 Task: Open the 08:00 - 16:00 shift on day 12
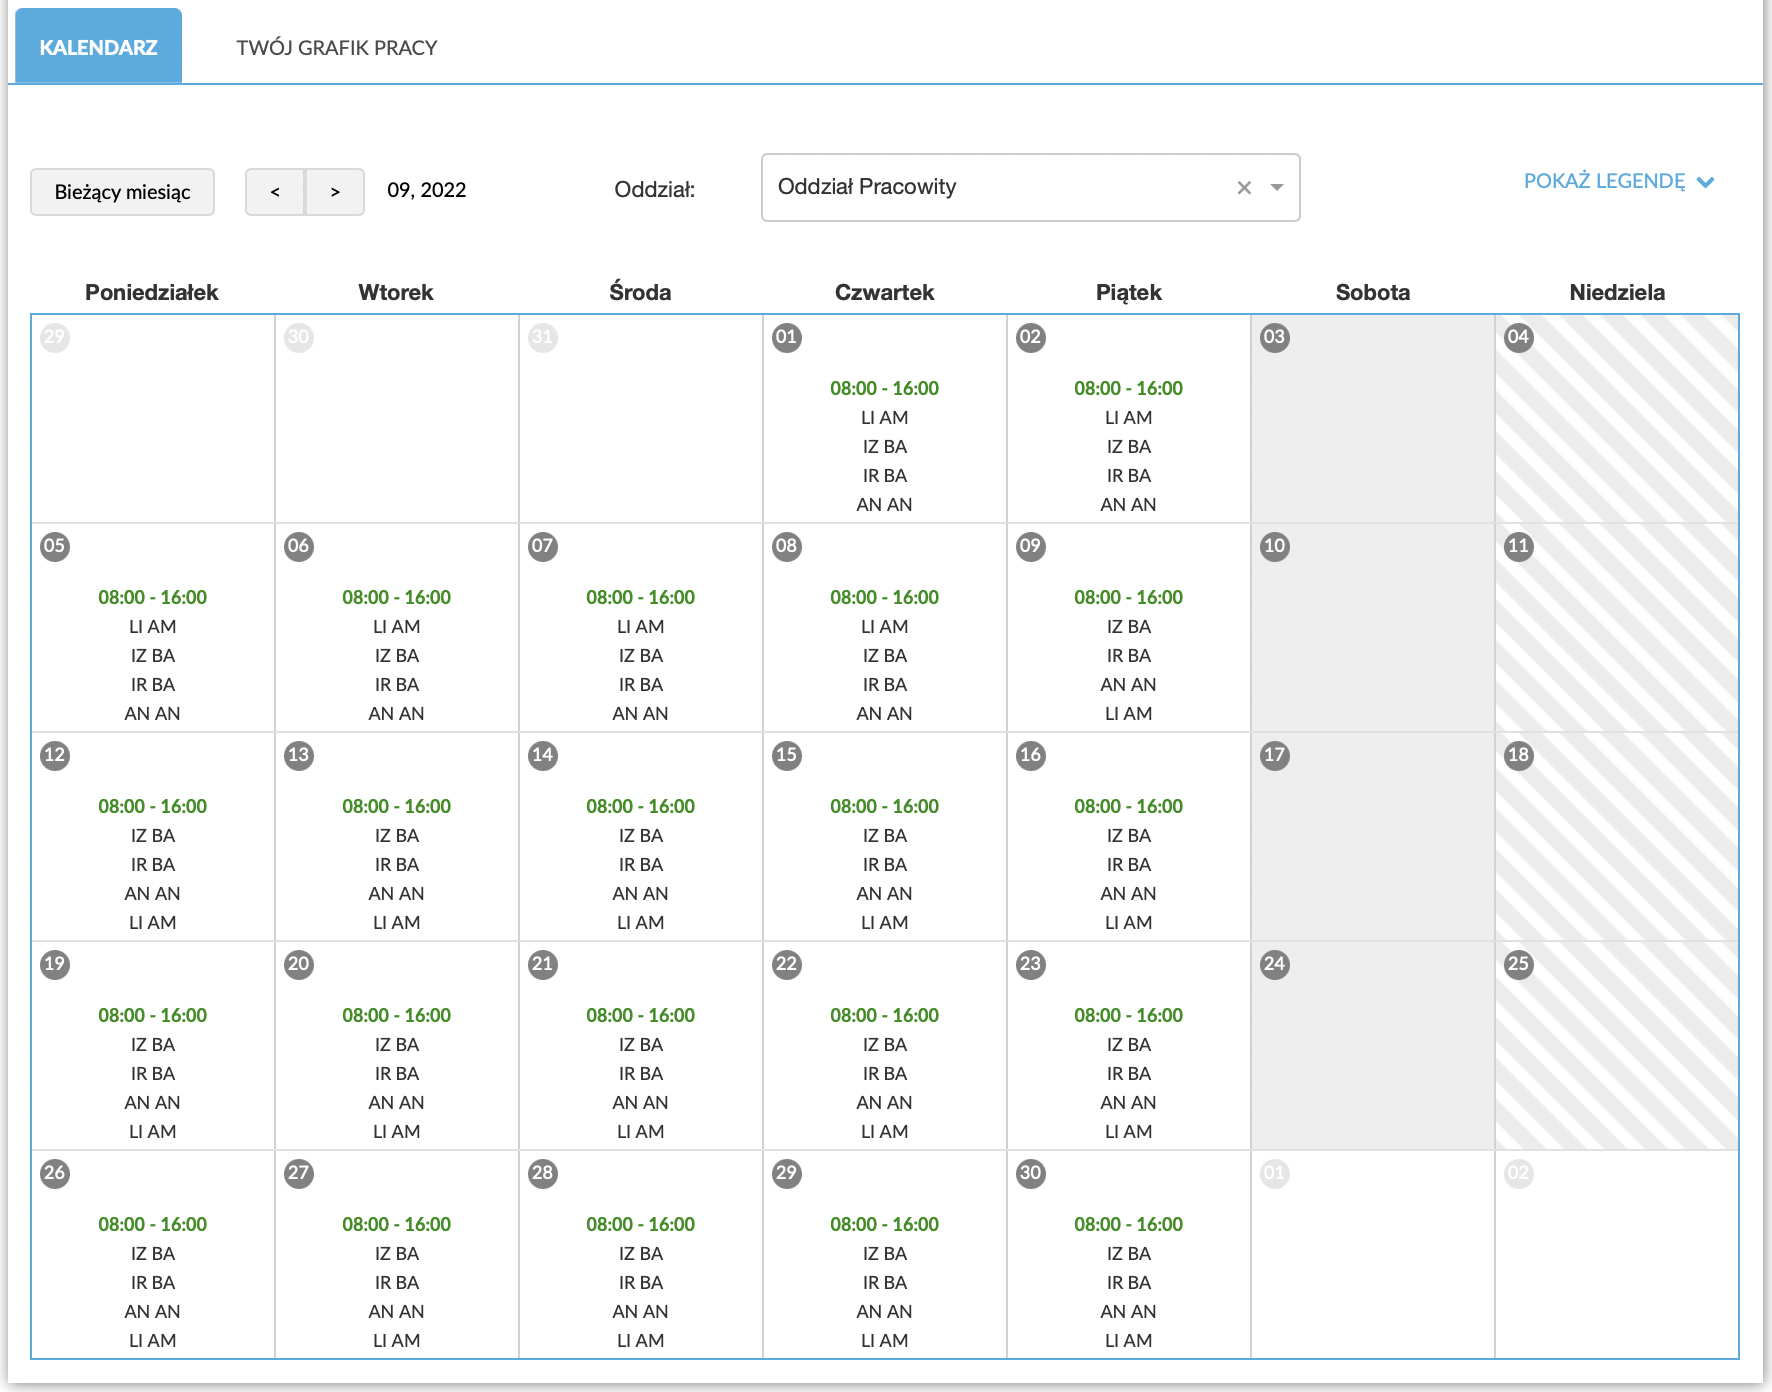coord(153,806)
